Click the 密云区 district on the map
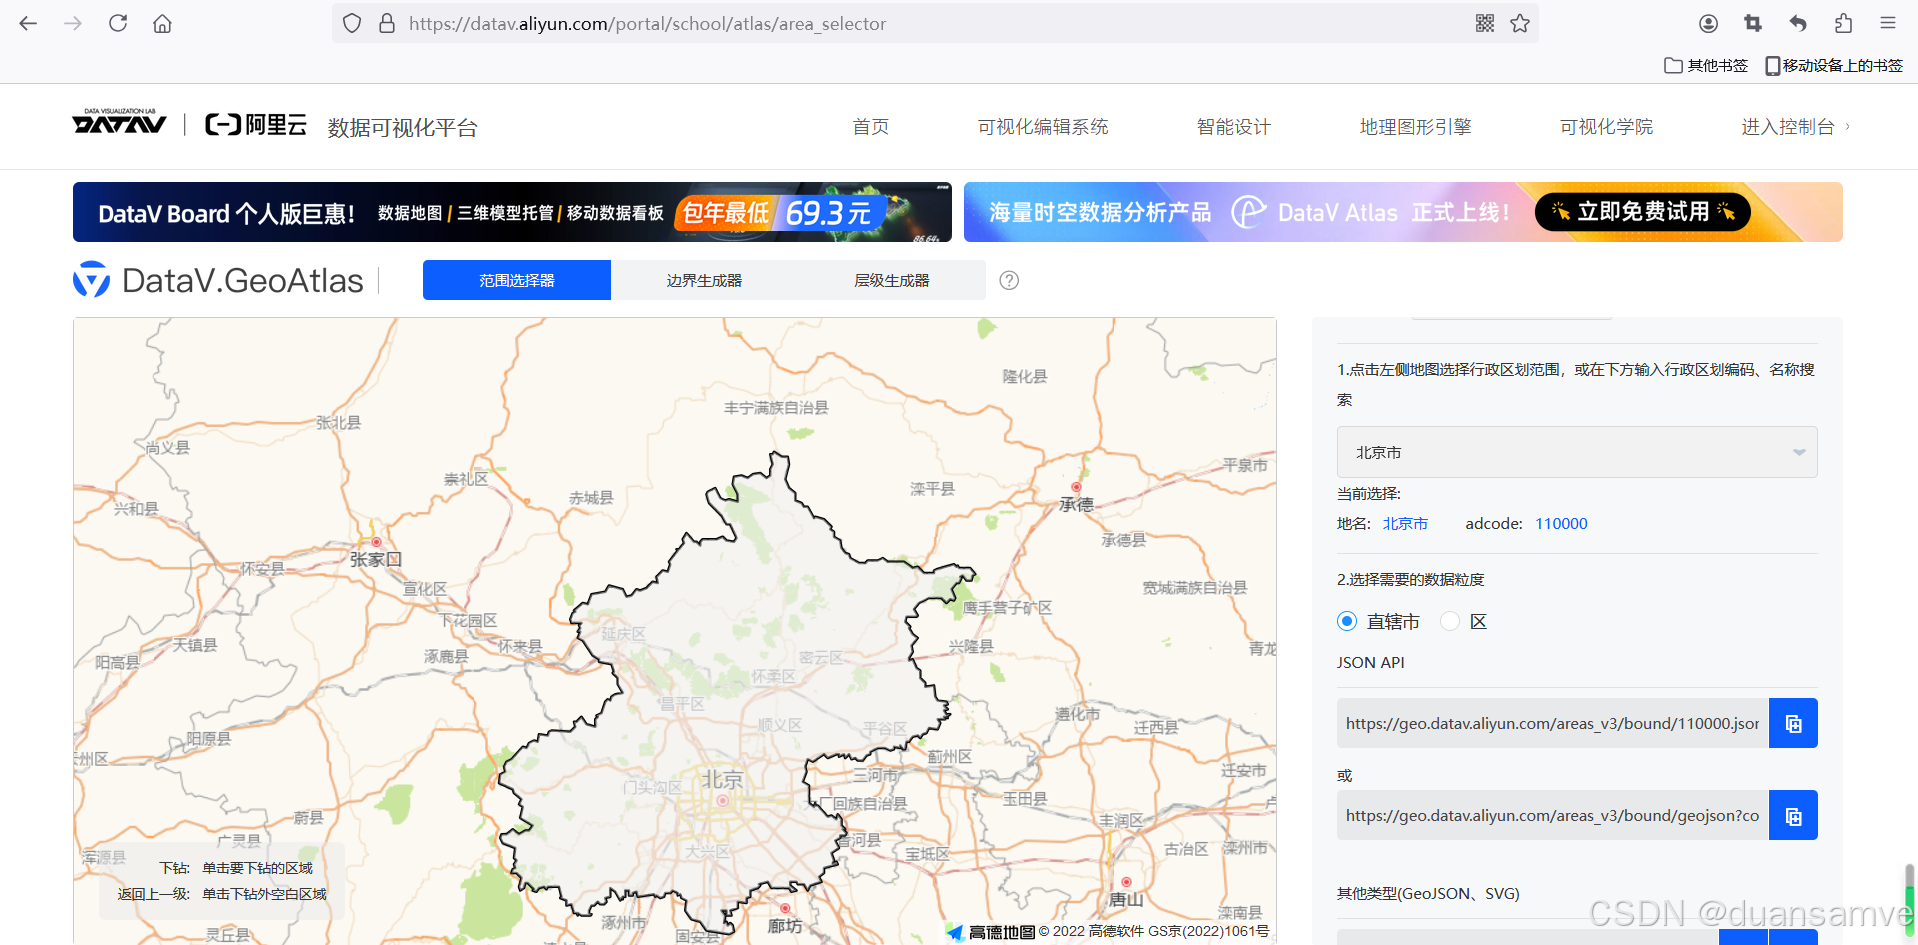Image resolution: width=1918 pixels, height=945 pixels. 821,658
